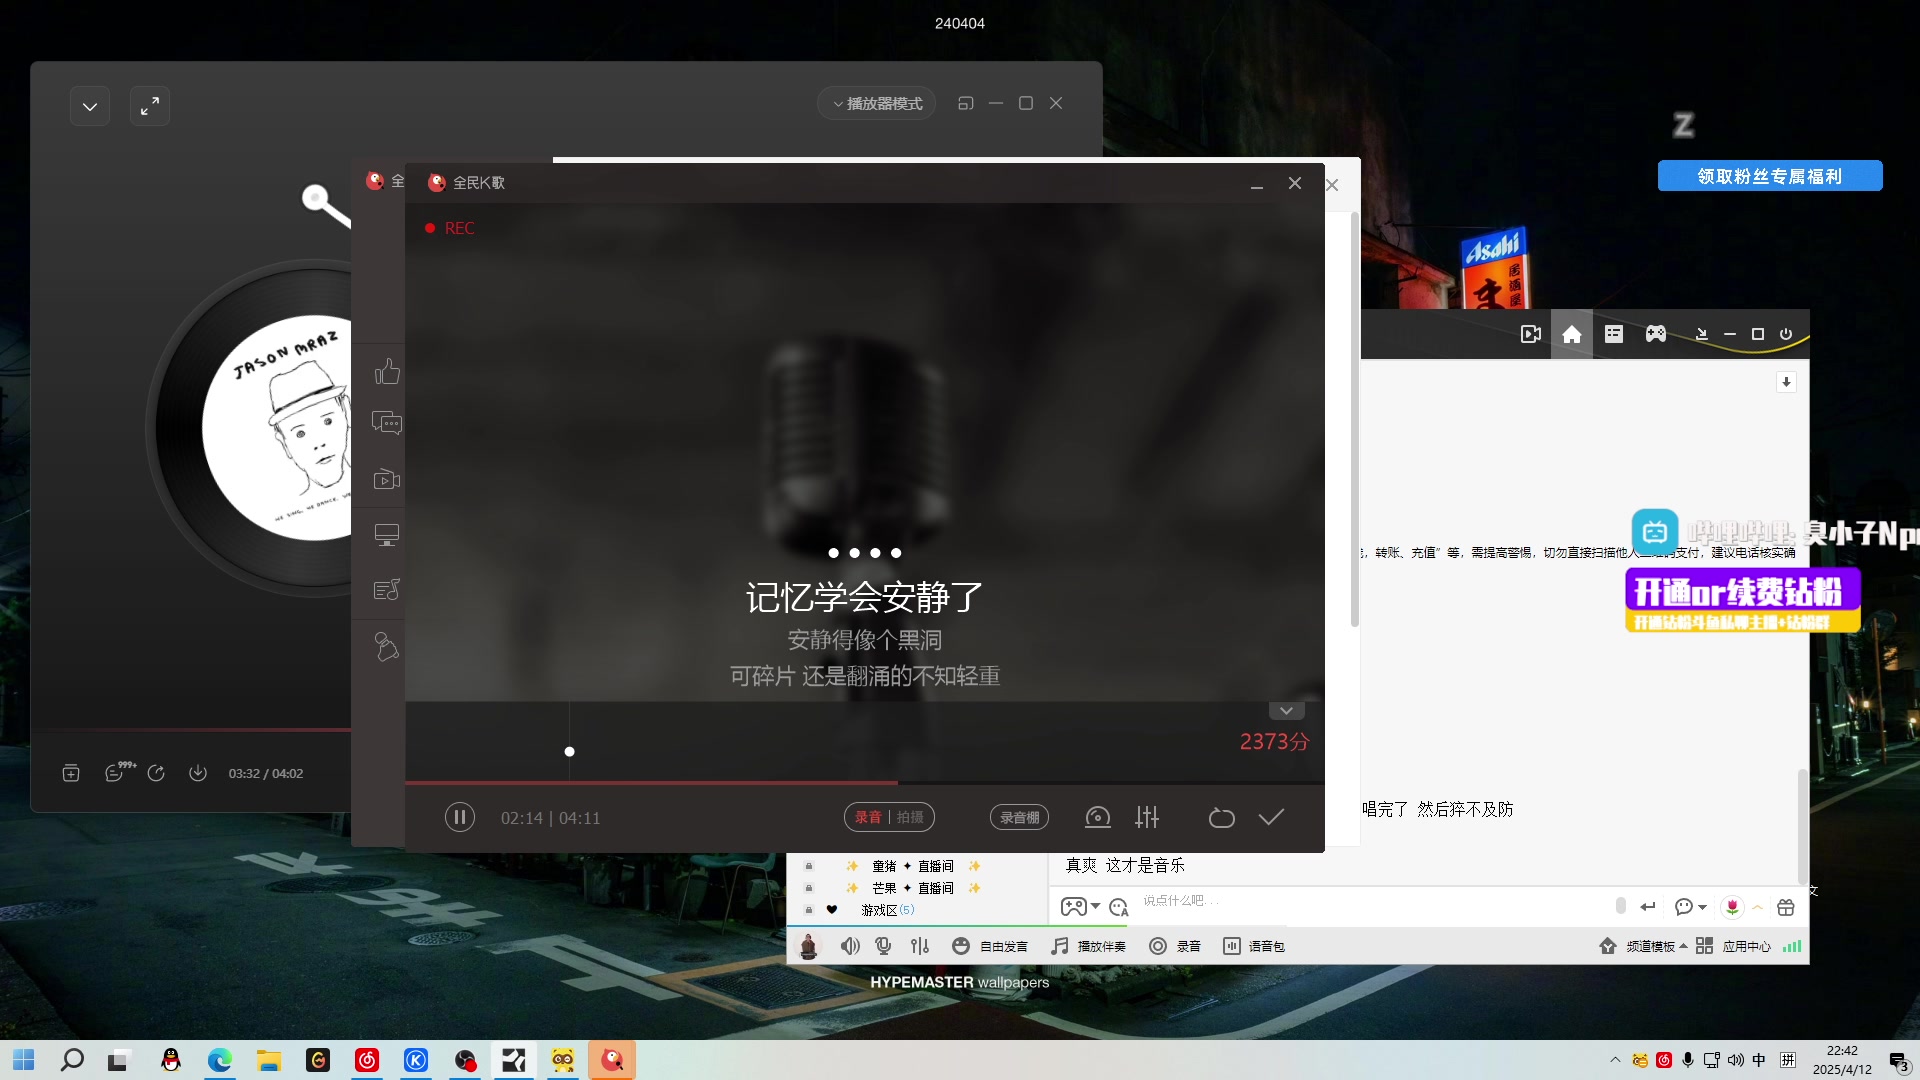Switch to 录音 audio recording mode
Image resolution: width=1920 pixels, height=1080 pixels.
pos(867,817)
